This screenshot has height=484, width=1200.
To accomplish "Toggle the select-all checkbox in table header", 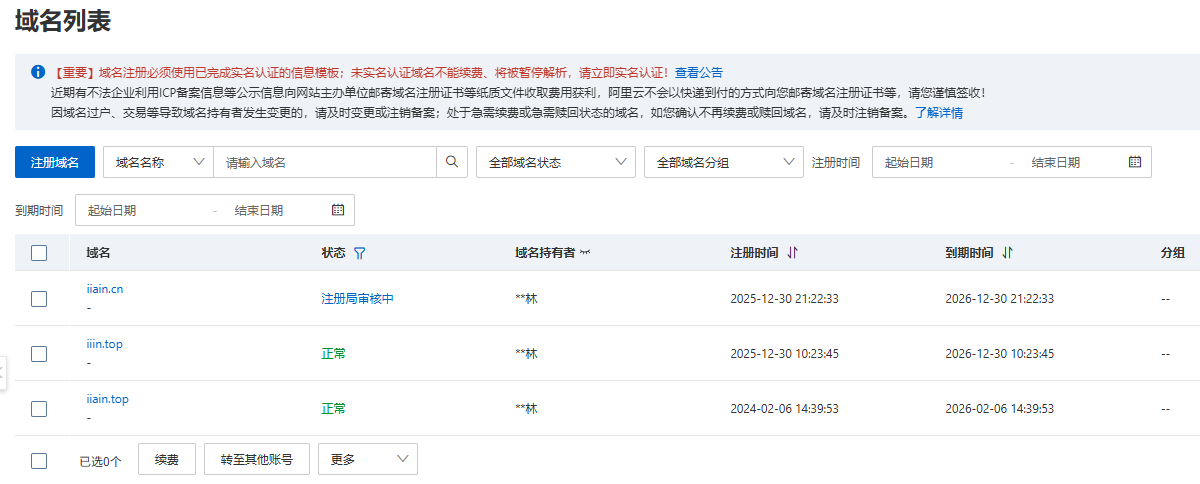I will [x=39, y=254].
